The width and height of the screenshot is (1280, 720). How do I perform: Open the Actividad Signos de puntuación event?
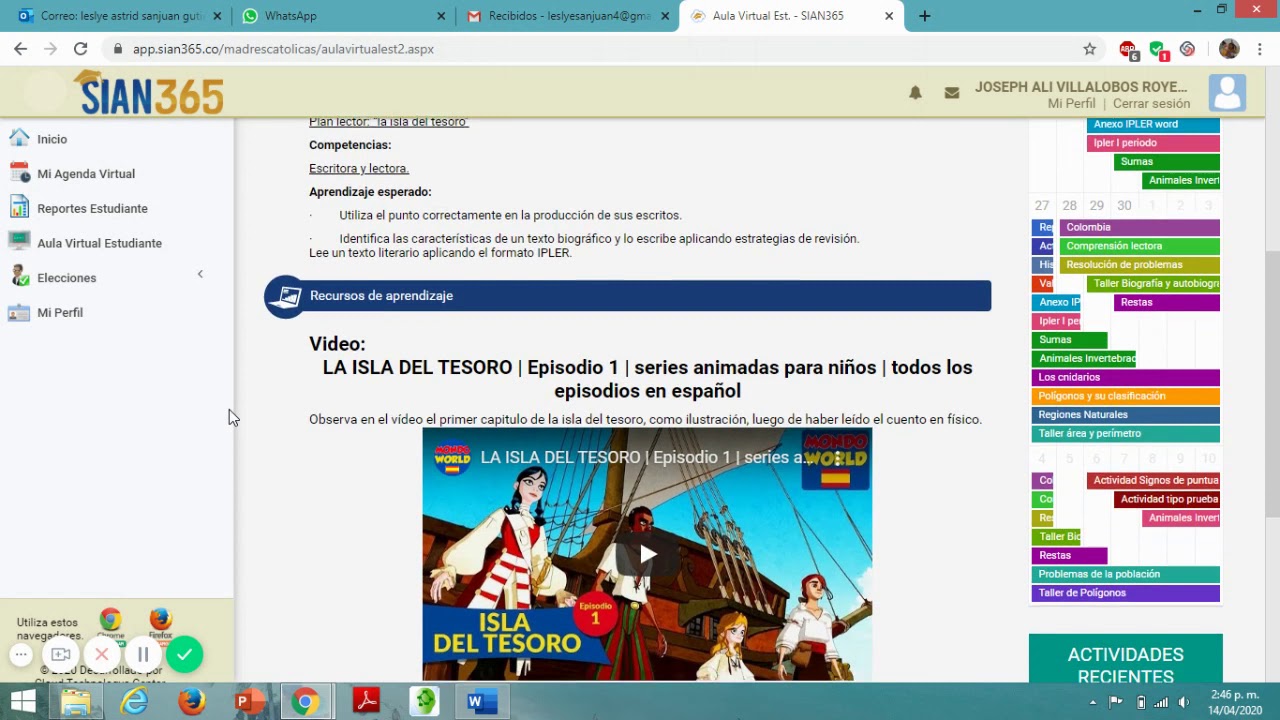pos(1153,481)
